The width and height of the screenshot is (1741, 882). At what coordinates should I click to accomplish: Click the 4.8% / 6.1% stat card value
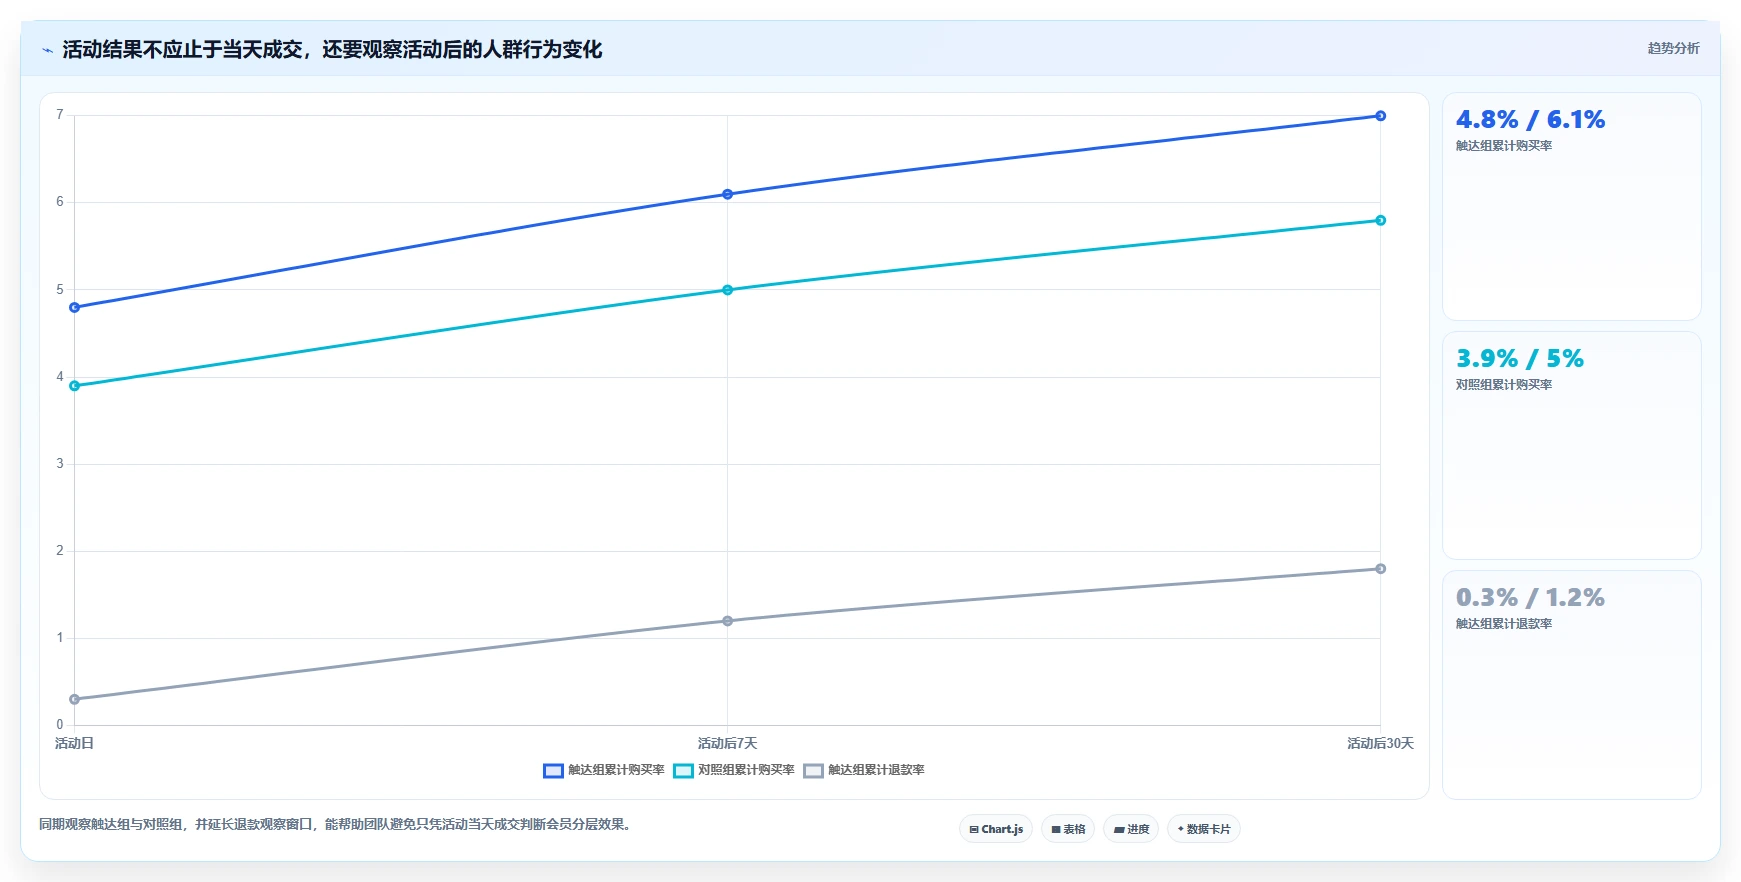[x=1530, y=120]
